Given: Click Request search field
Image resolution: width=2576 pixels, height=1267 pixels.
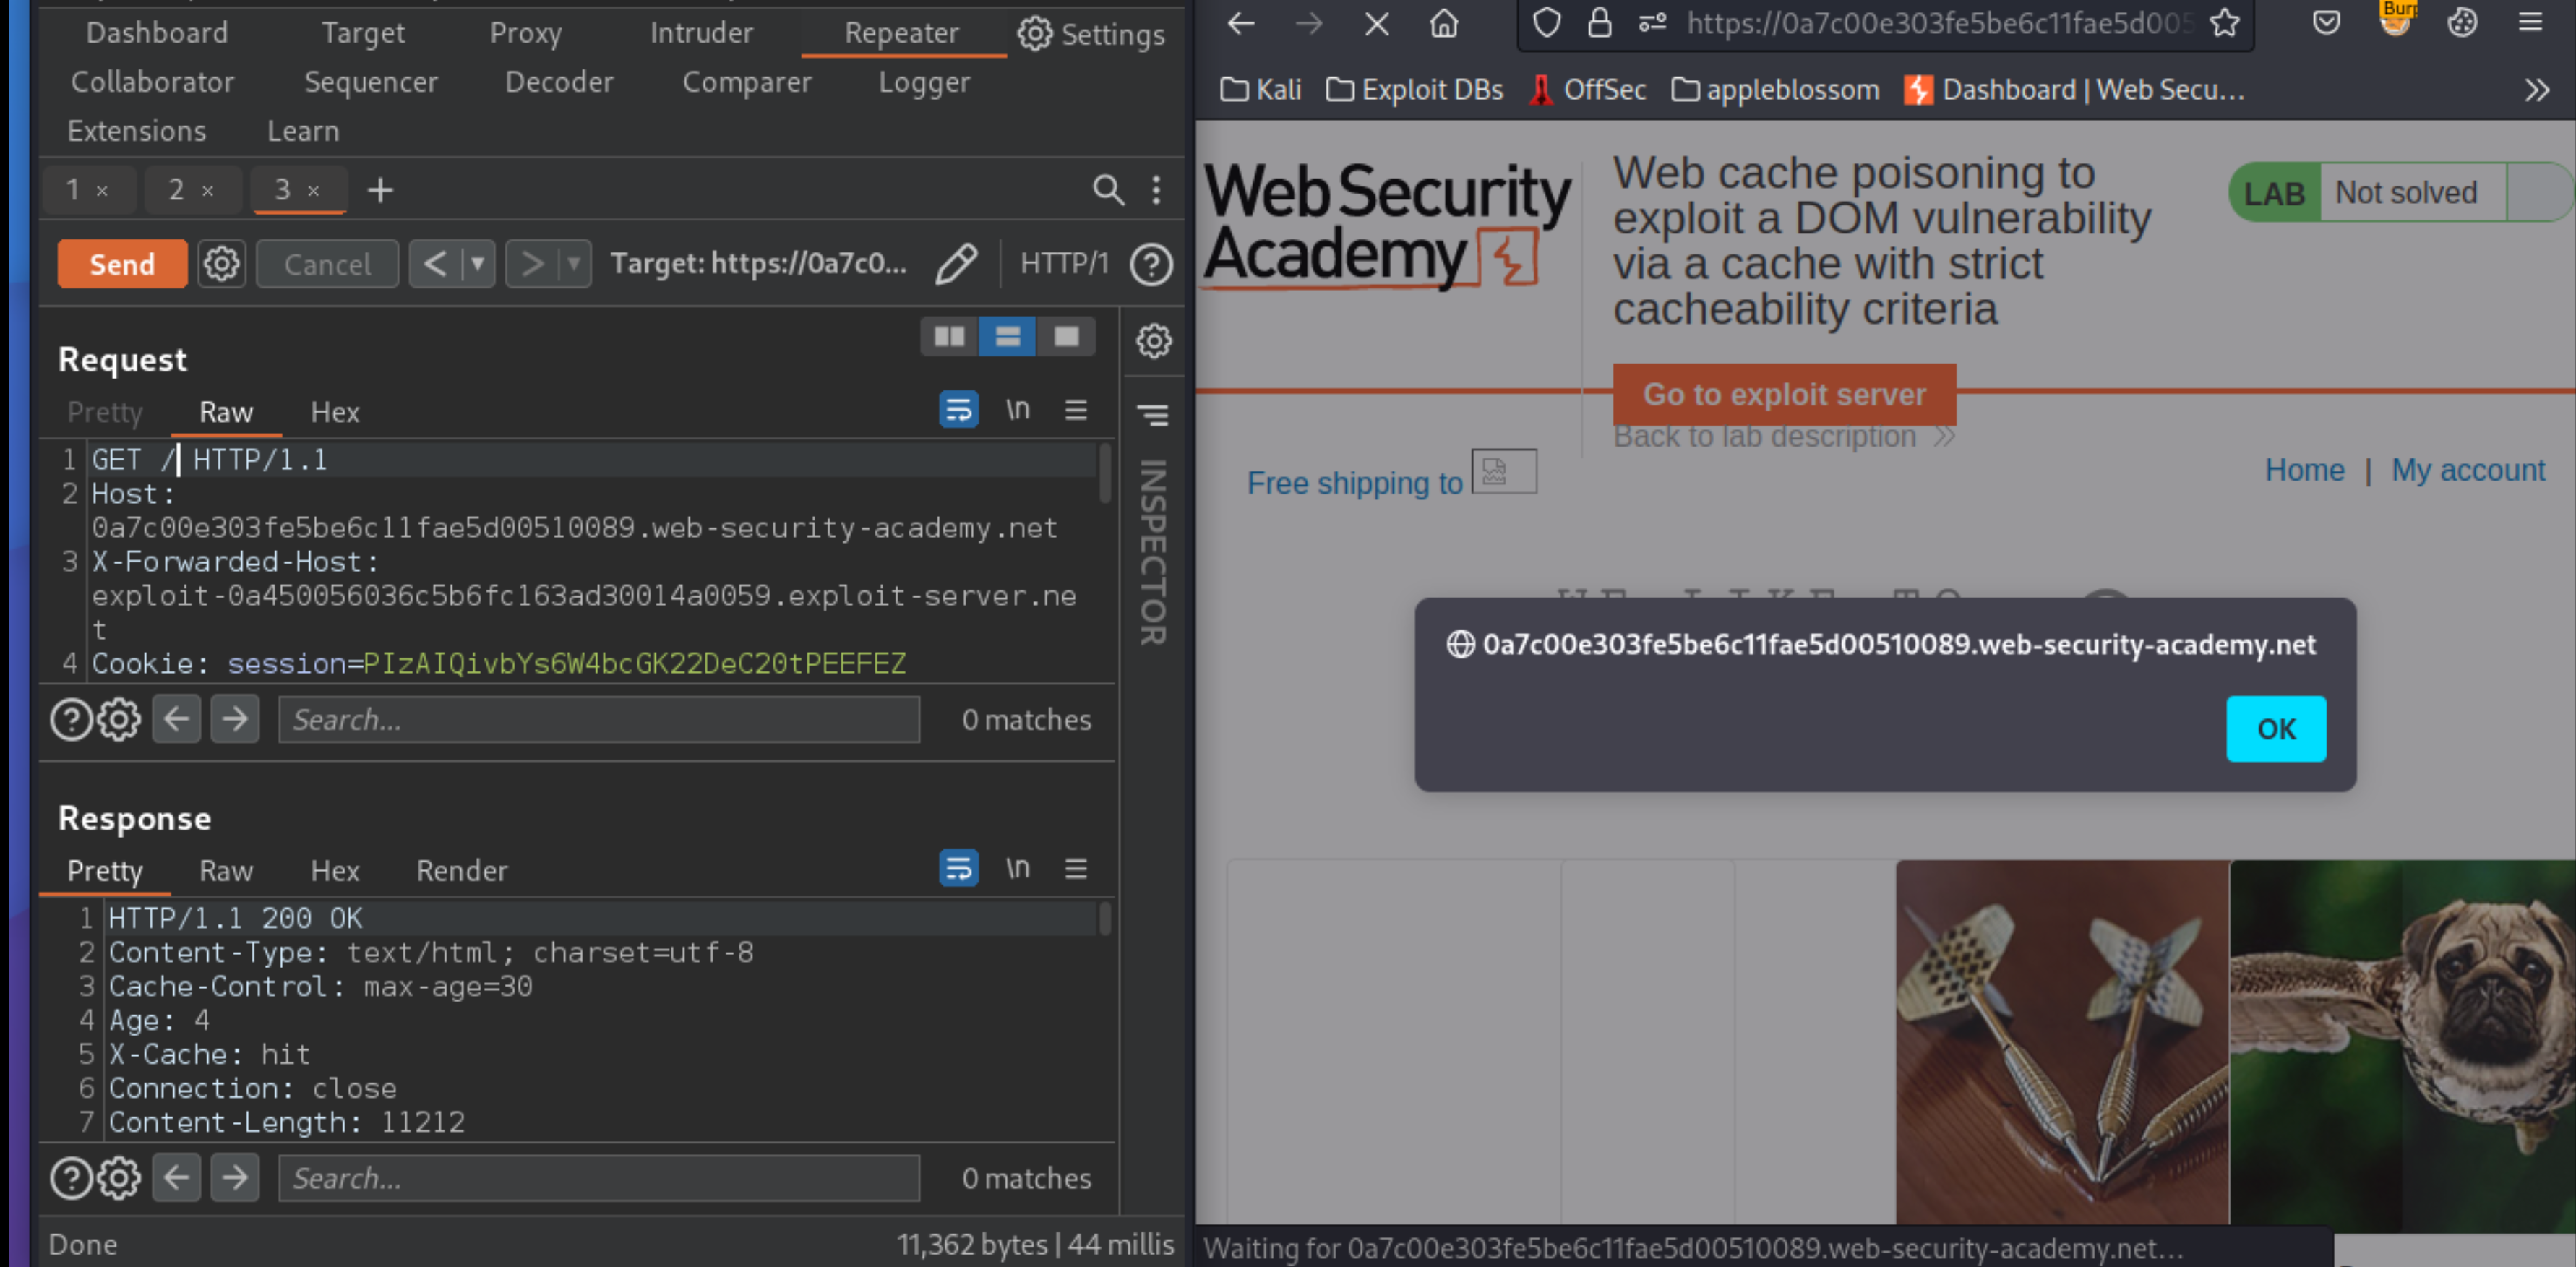Looking at the screenshot, I should click(x=599, y=720).
